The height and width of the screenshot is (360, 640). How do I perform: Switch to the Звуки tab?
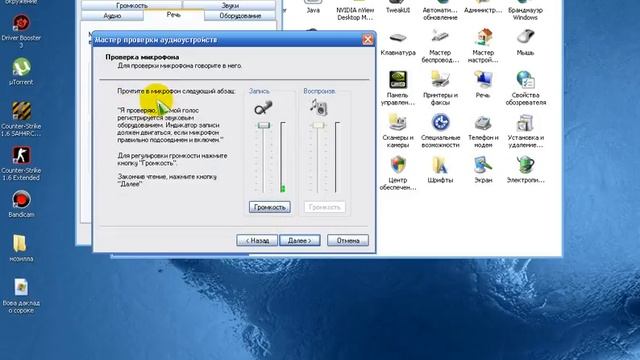pyautogui.click(x=230, y=5)
